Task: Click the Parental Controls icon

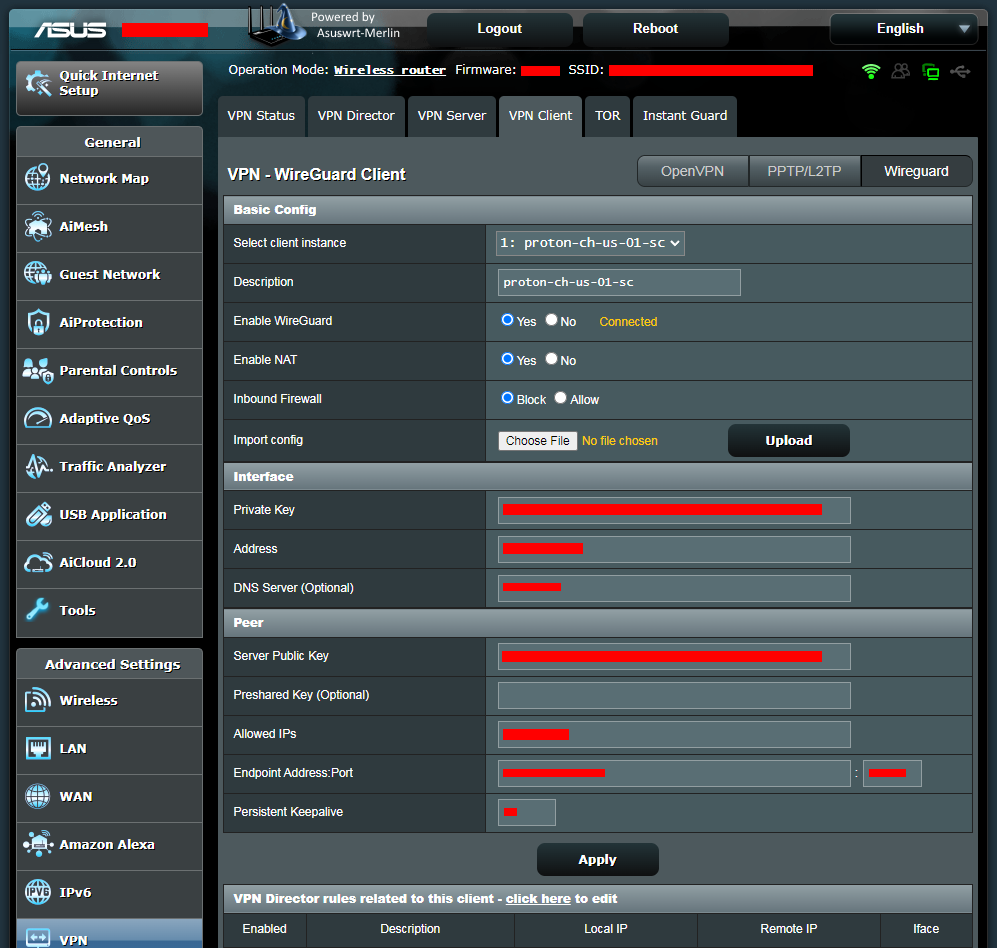Action: pyautogui.click(x=38, y=370)
